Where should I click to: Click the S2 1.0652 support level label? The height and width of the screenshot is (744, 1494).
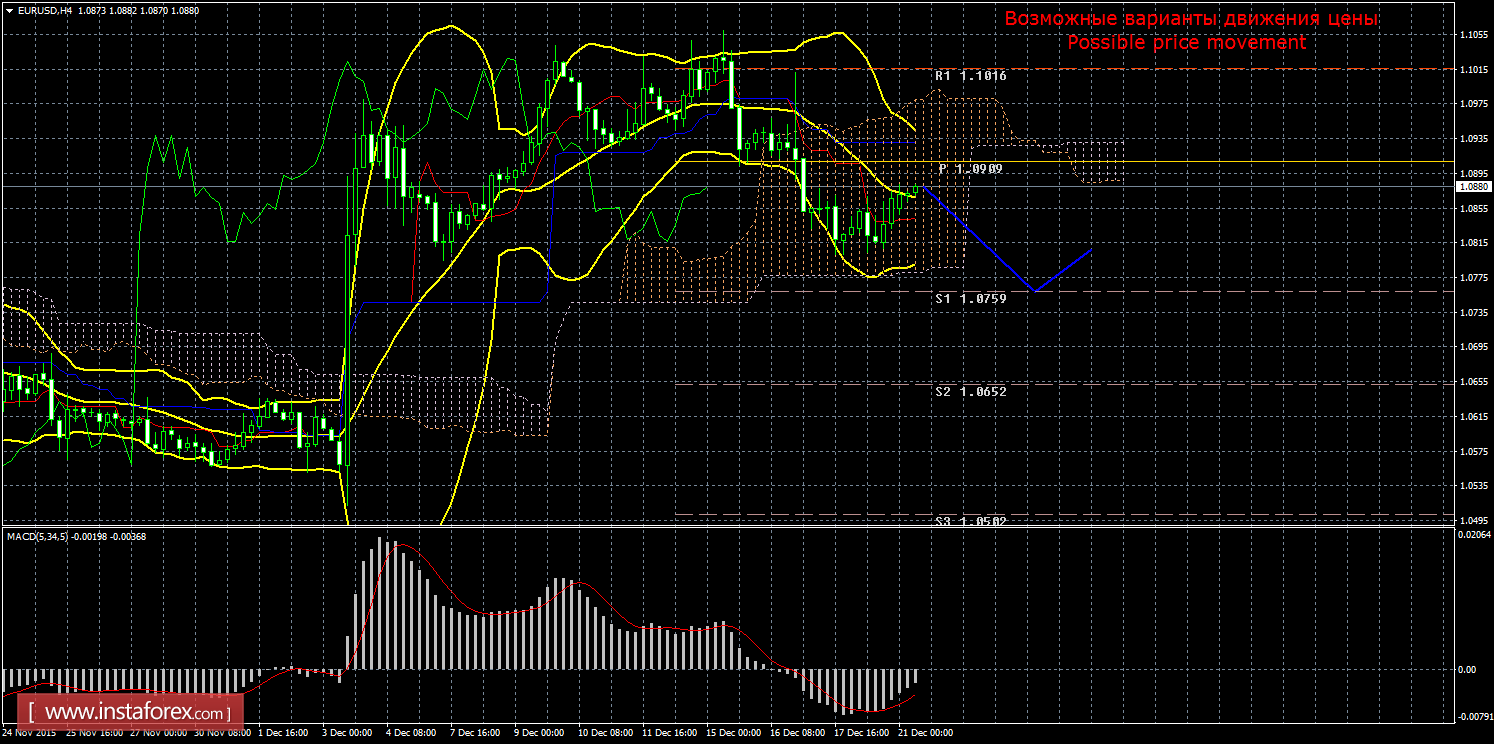click(x=970, y=391)
